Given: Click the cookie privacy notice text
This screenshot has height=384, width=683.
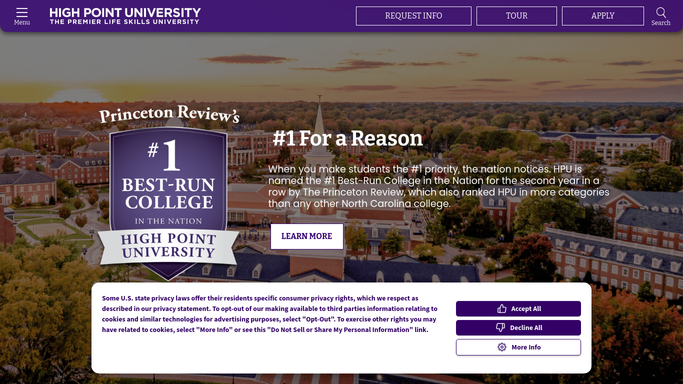Looking at the screenshot, I should point(270,314).
